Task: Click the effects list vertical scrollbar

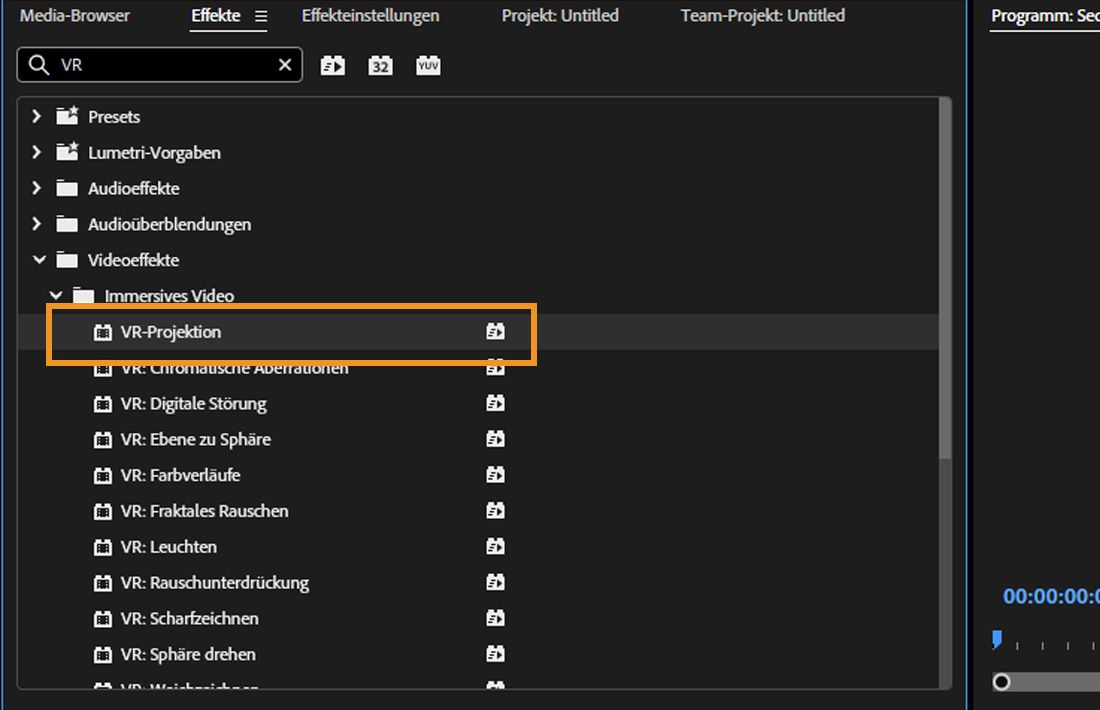Action: click(x=945, y=280)
